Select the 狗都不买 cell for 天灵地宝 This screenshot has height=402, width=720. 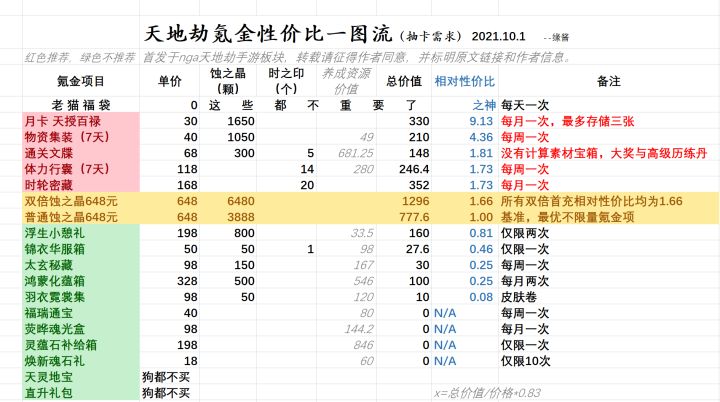pos(166,377)
